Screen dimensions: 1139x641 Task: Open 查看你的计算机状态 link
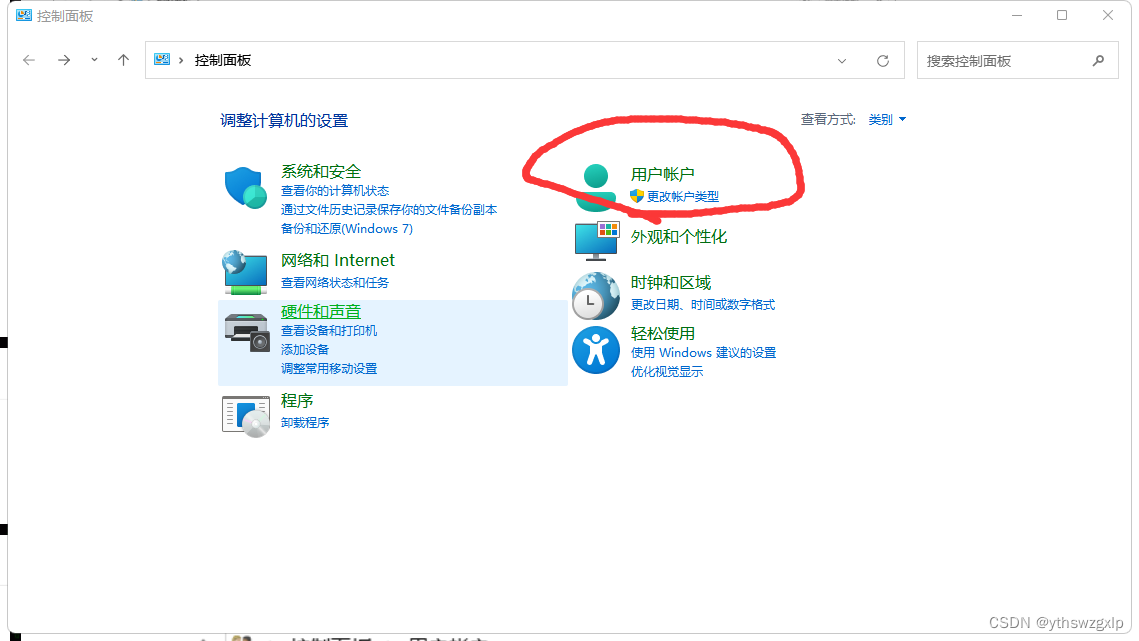pos(335,190)
